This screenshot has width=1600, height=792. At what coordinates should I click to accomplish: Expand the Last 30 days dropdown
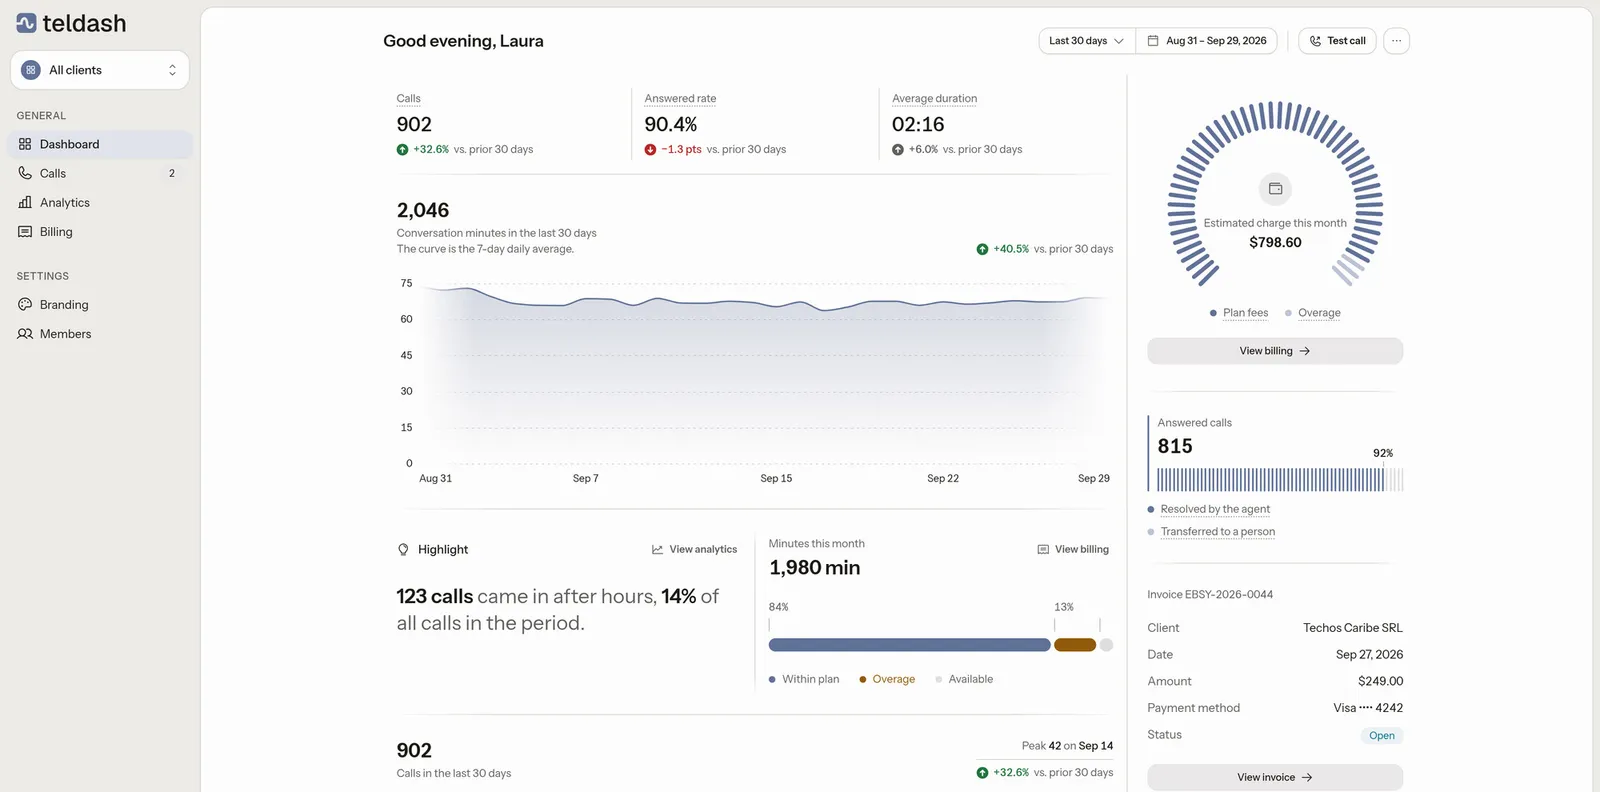tap(1086, 41)
